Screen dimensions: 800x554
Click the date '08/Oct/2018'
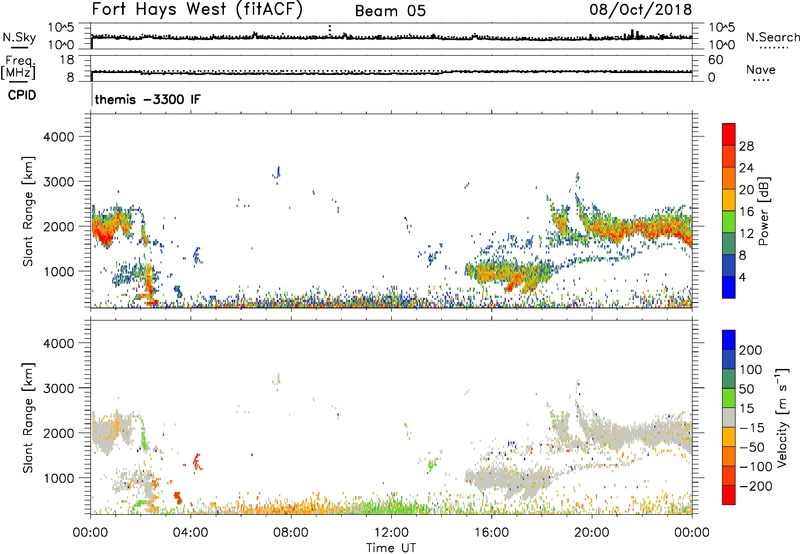(641, 10)
